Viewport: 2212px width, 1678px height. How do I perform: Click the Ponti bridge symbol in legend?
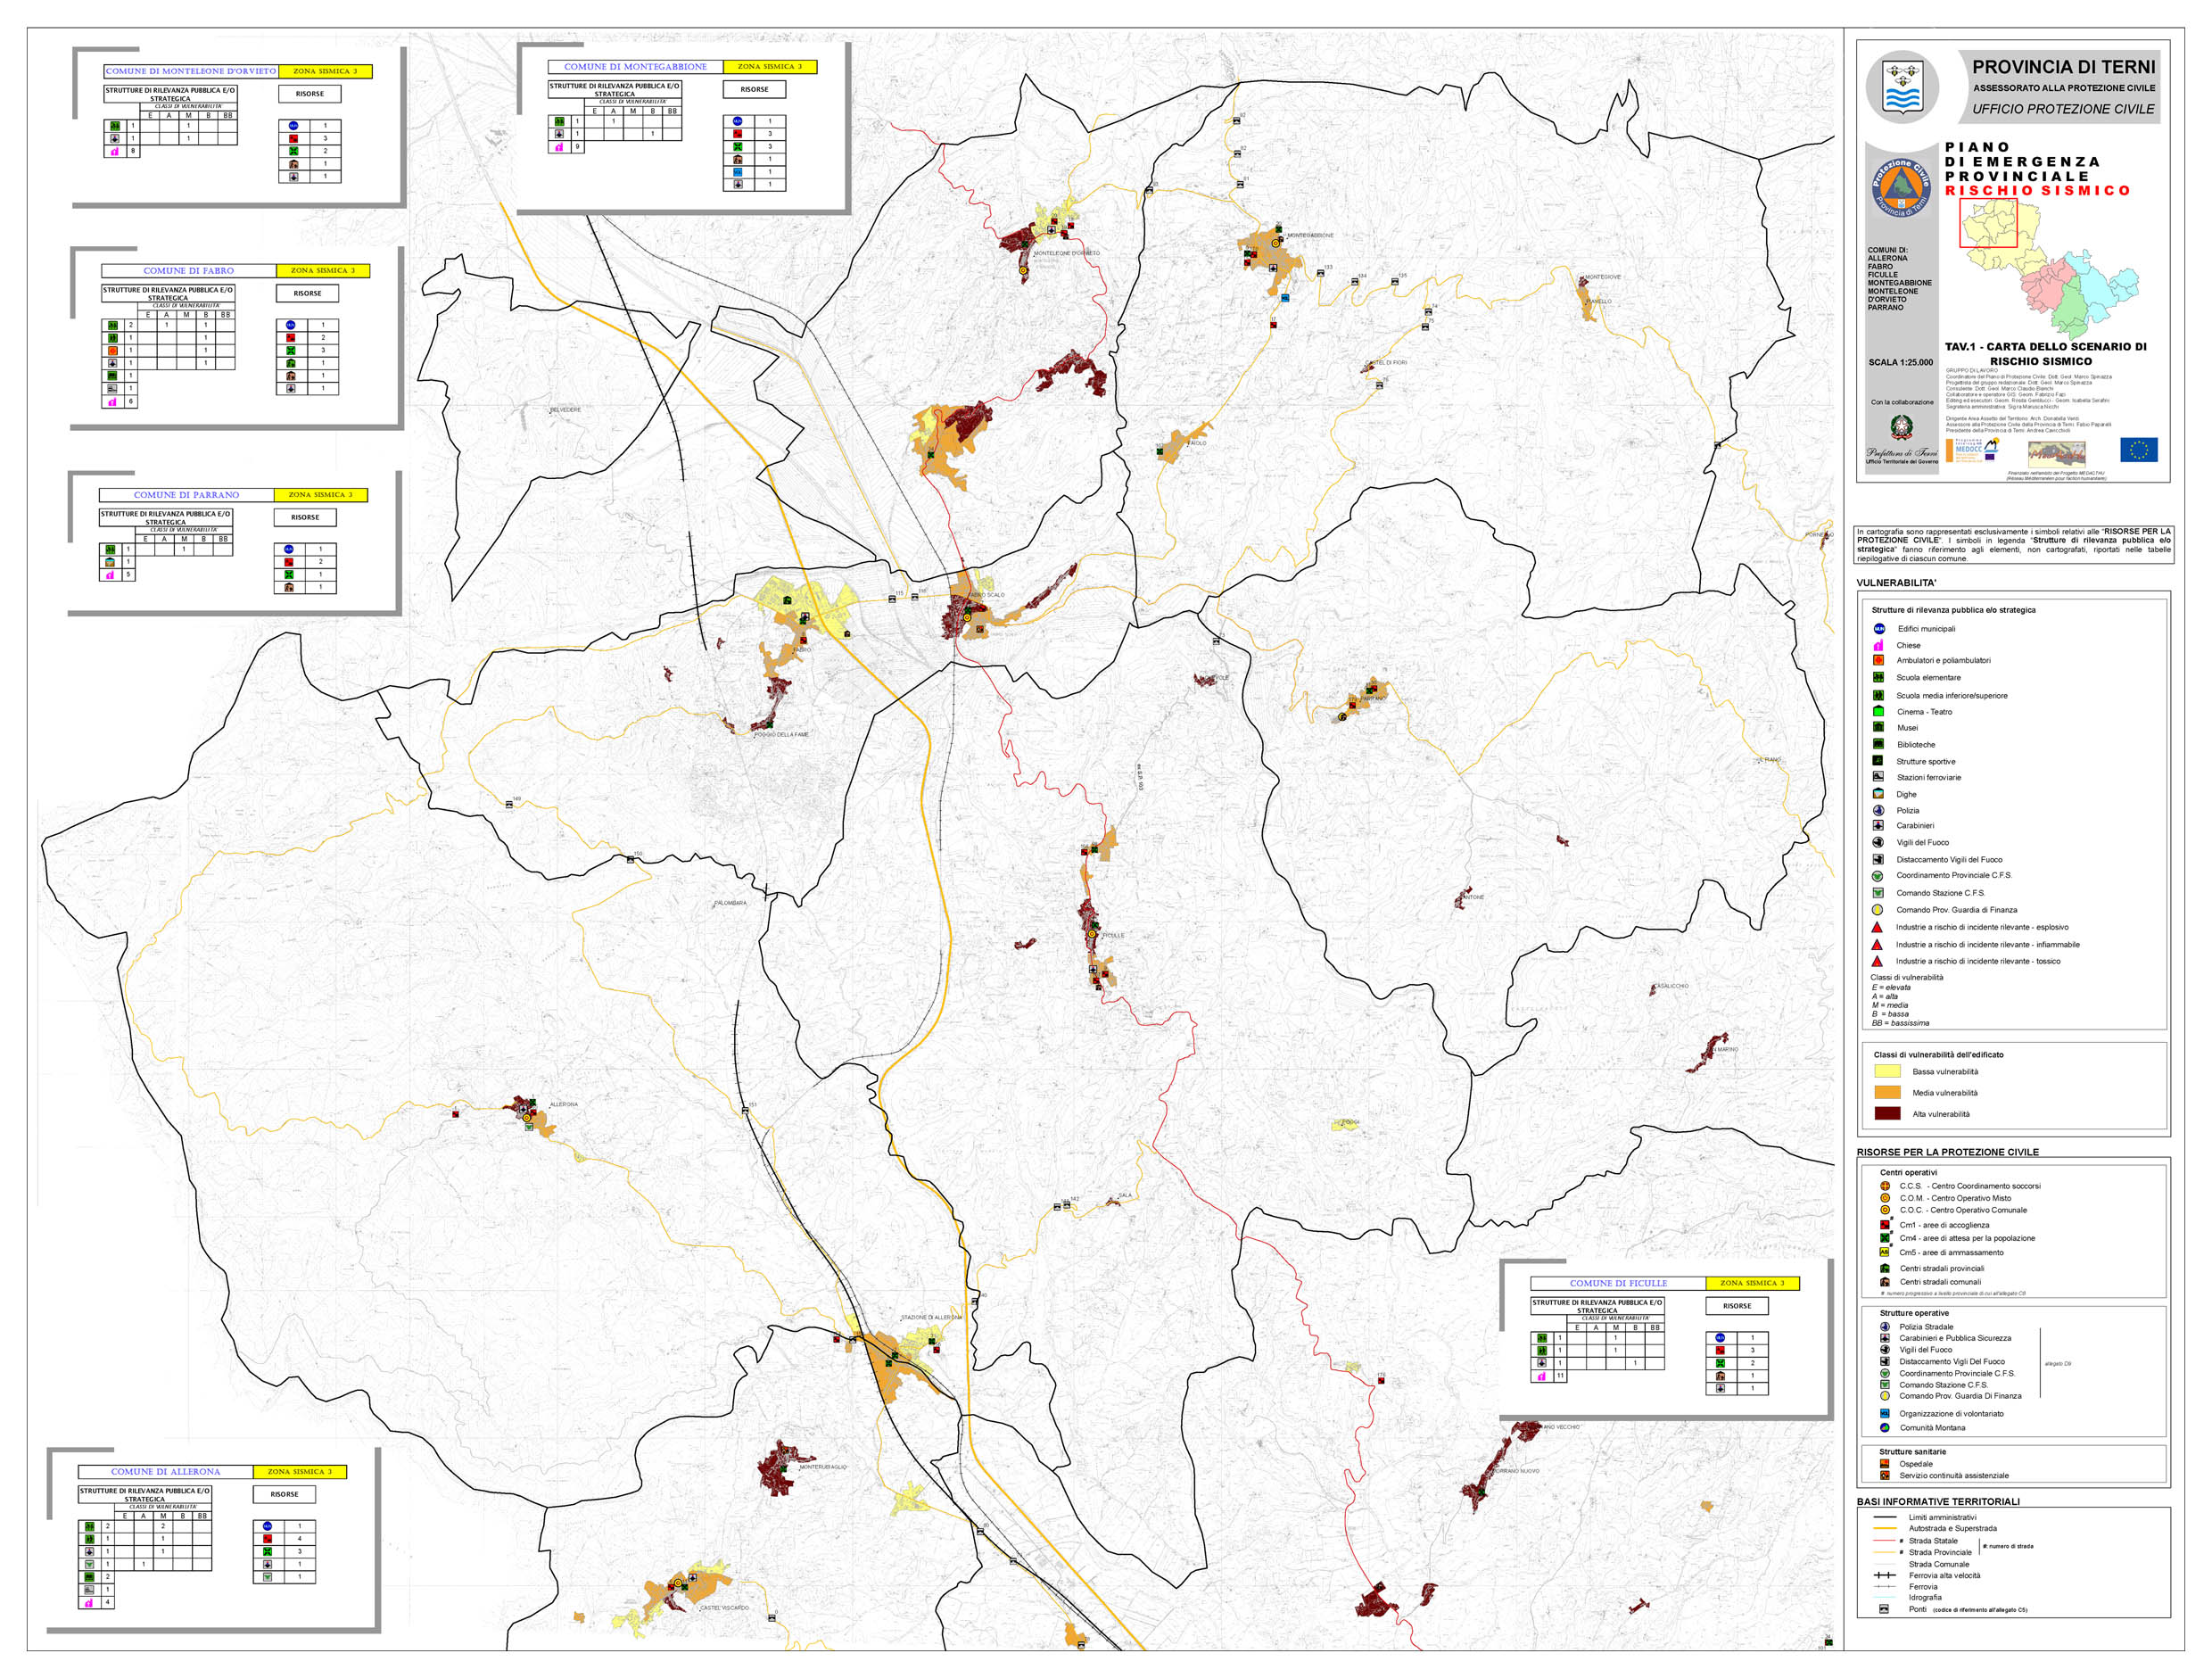click(1884, 1610)
